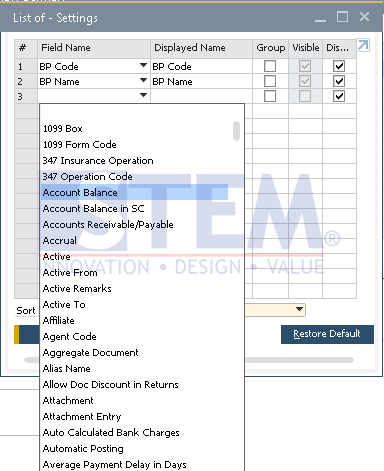Uncheck the Dis... checkbox for BP Code
The image size is (384, 471).
coord(339,66)
